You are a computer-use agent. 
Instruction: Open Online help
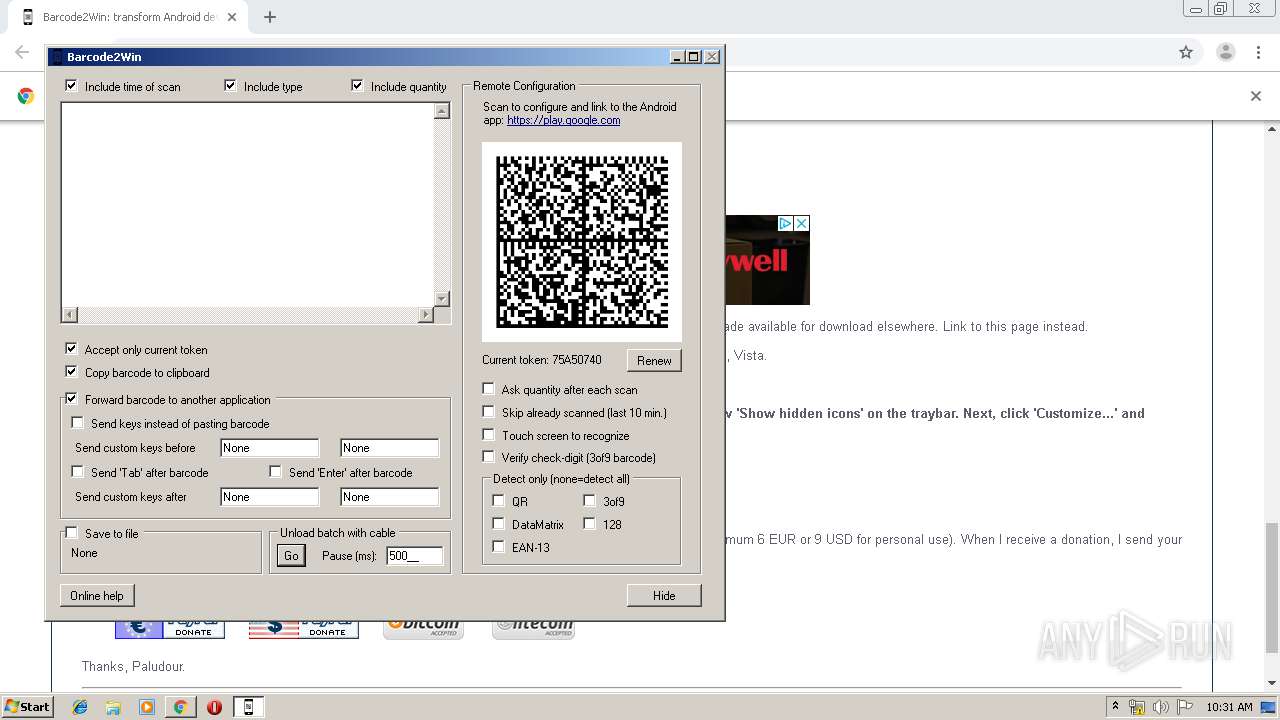click(97, 595)
